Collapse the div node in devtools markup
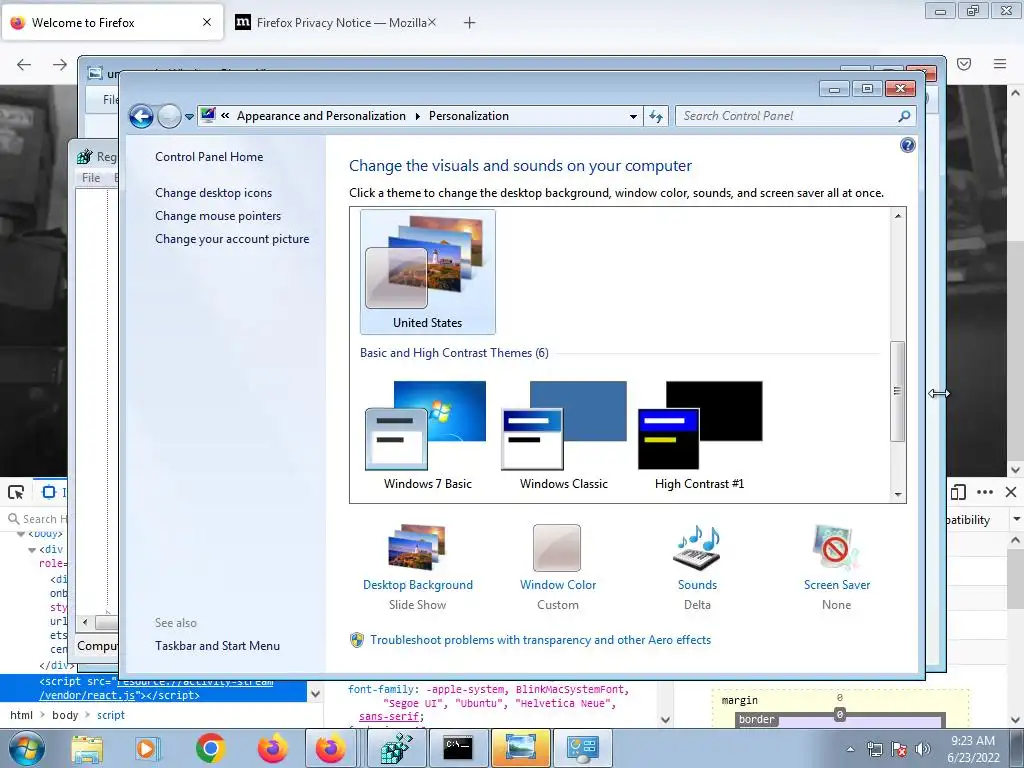Image resolution: width=1024 pixels, height=768 pixels. click(31, 550)
